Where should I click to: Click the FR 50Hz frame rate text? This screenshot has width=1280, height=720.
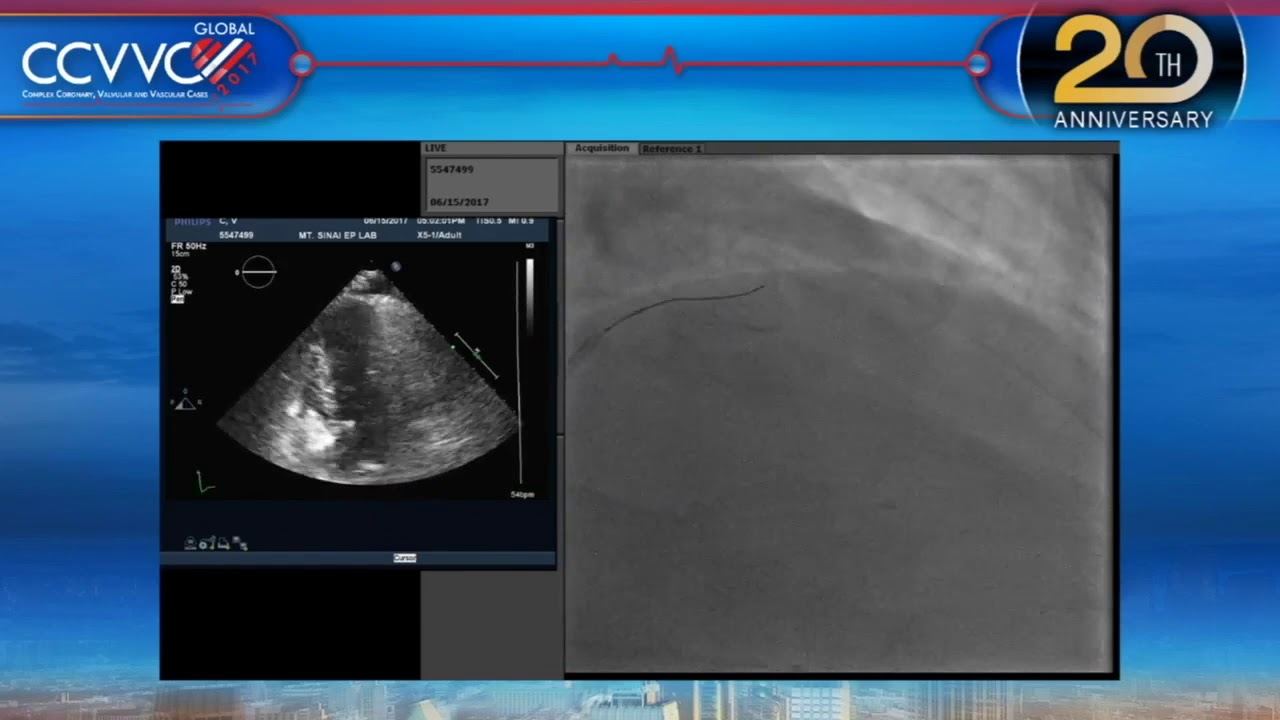[x=188, y=246]
